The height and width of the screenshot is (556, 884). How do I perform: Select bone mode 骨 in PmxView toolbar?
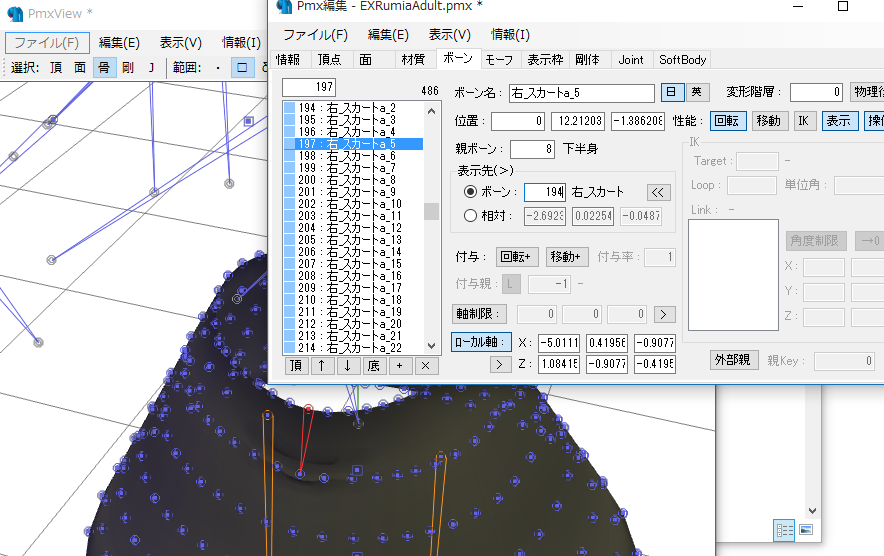point(103,68)
